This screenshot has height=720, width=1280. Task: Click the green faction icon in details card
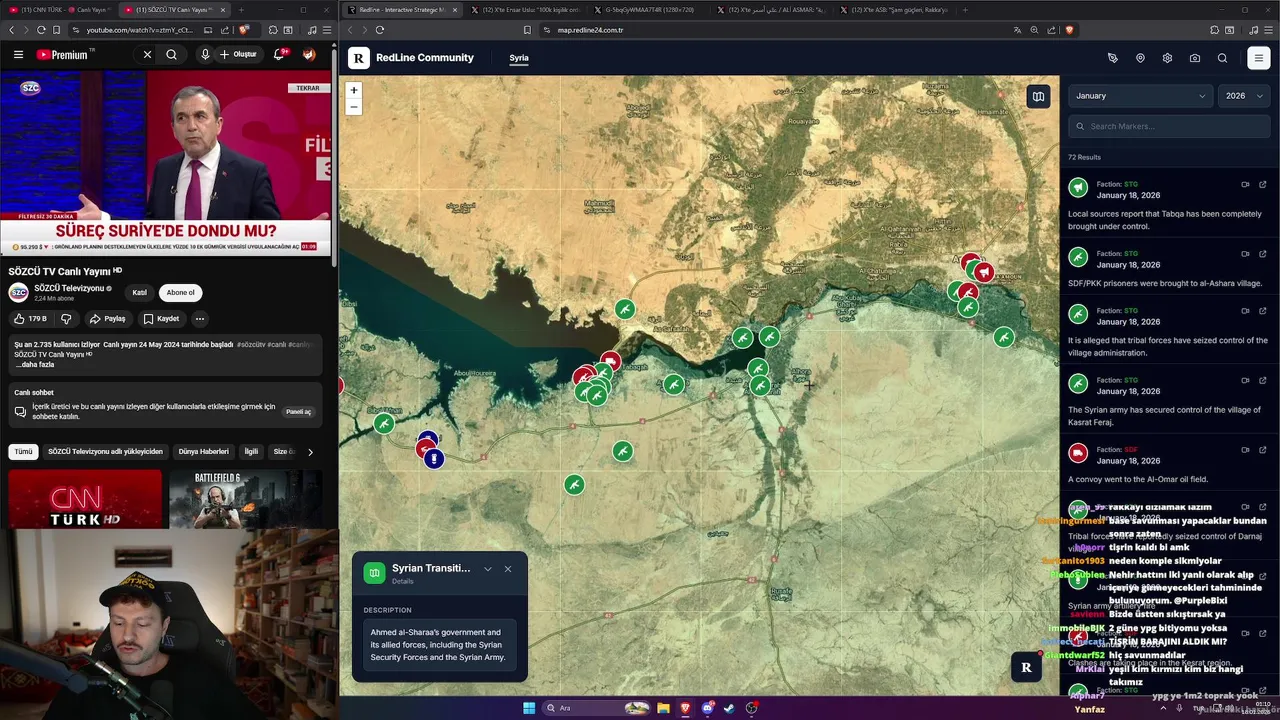tap(374, 573)
